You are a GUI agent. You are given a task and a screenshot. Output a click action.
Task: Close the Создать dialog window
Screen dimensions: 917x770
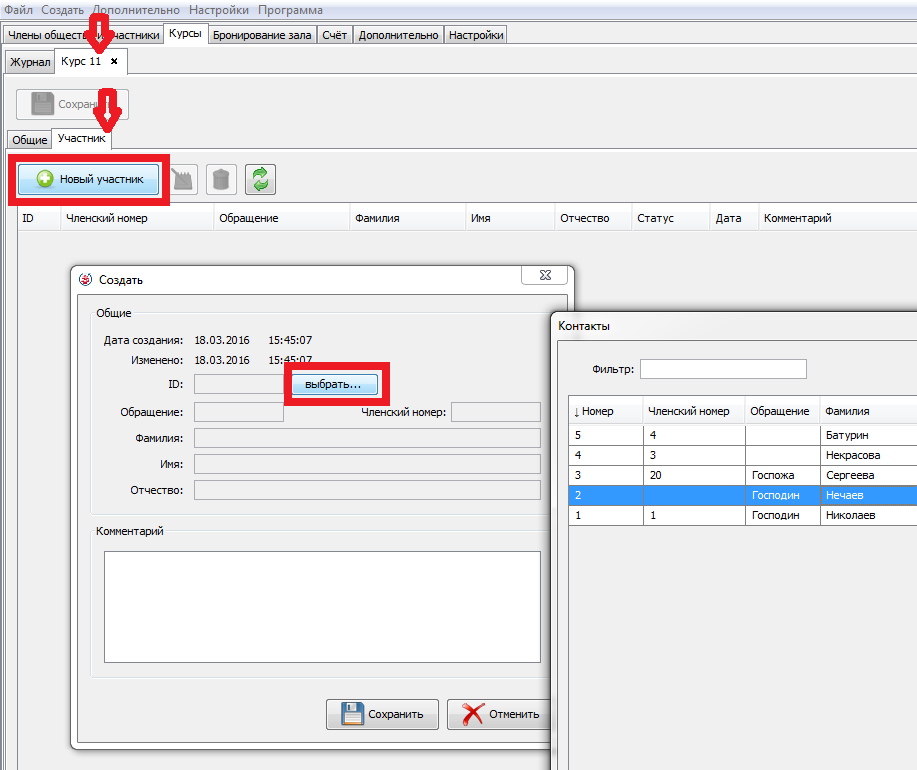pos(545,275)
